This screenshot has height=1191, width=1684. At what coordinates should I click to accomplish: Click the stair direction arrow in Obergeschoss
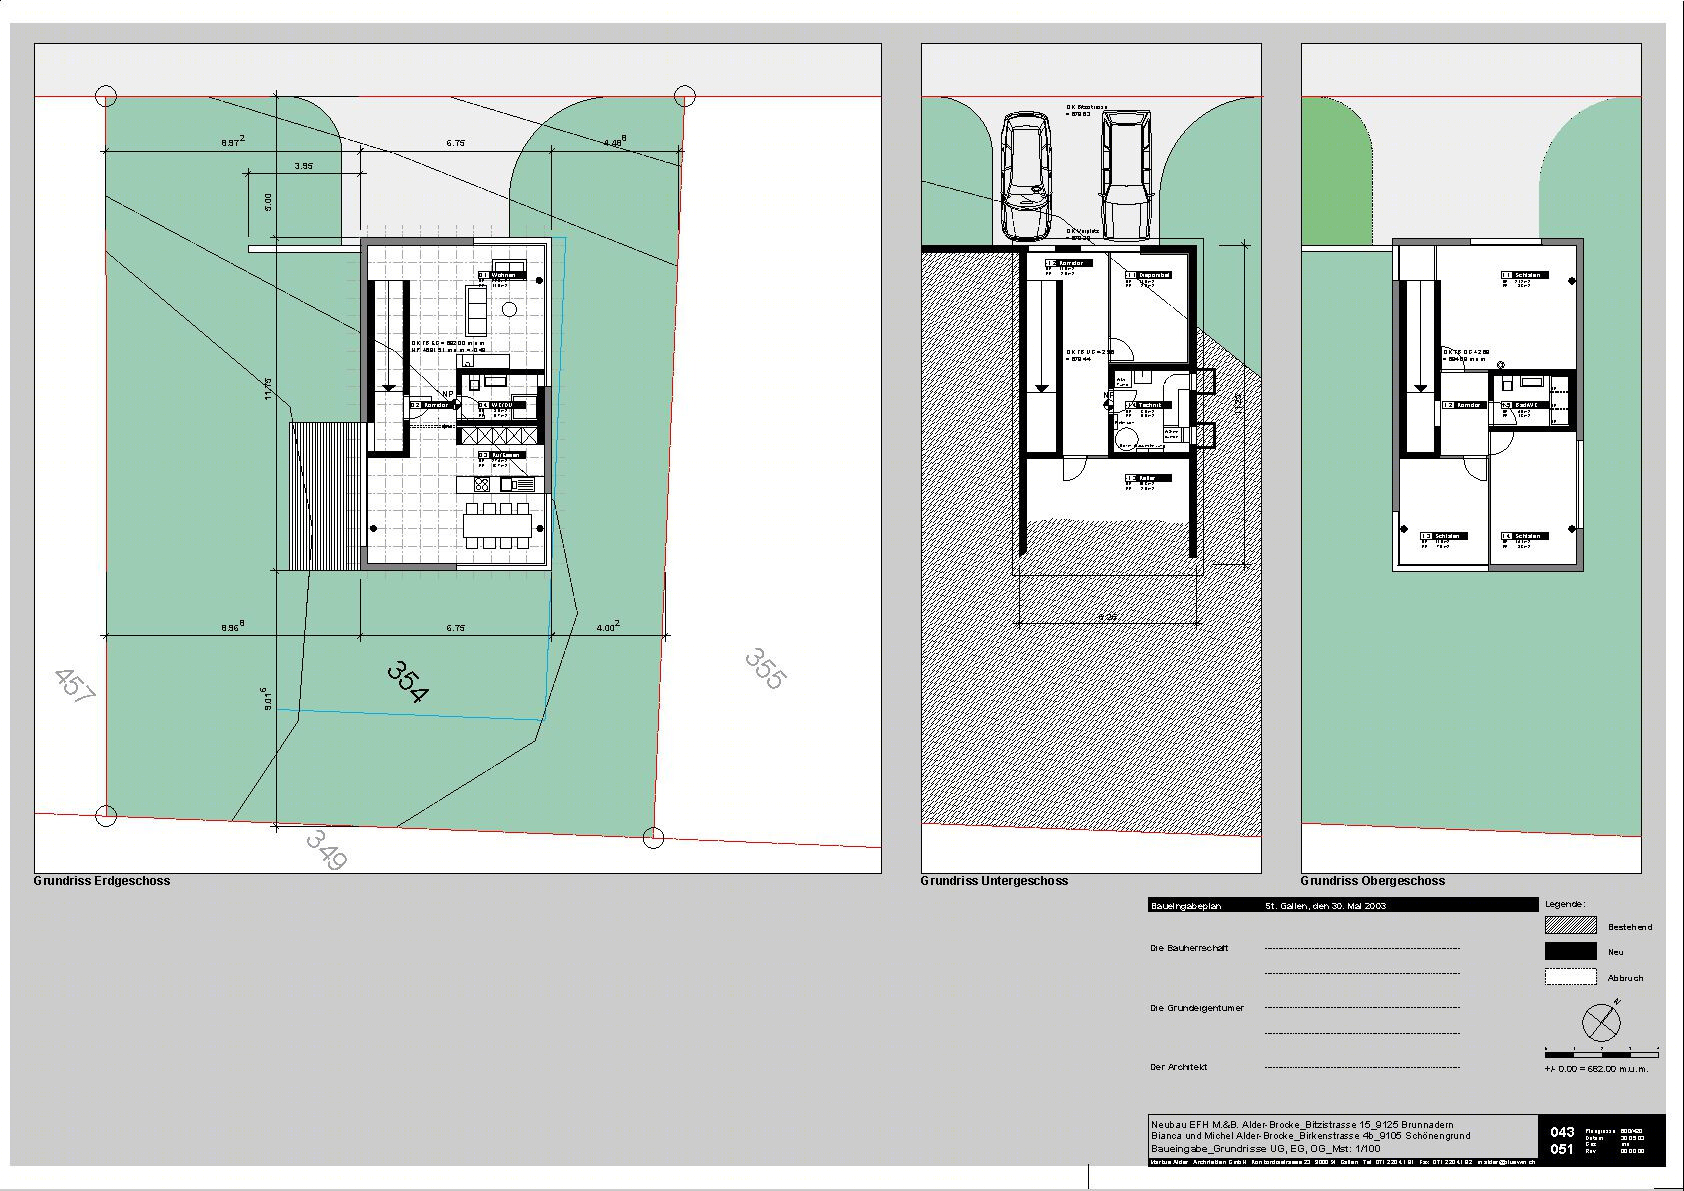(1419, 336)
